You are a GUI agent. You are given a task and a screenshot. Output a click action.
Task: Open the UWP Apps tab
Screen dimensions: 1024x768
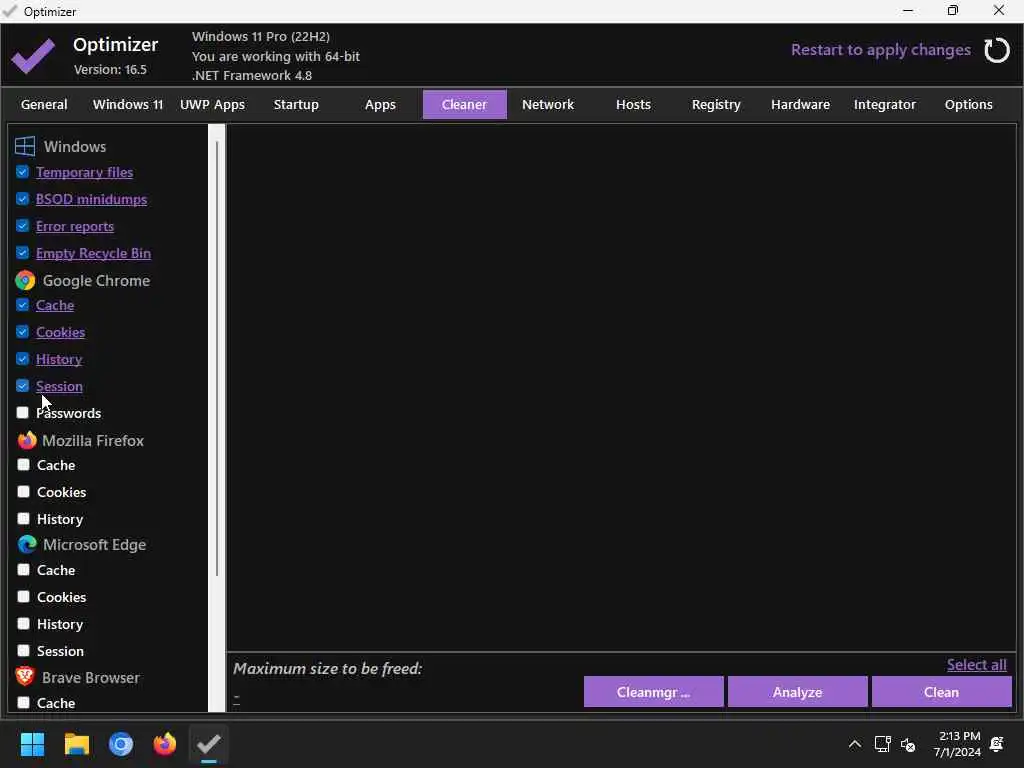tap(212, 104)
